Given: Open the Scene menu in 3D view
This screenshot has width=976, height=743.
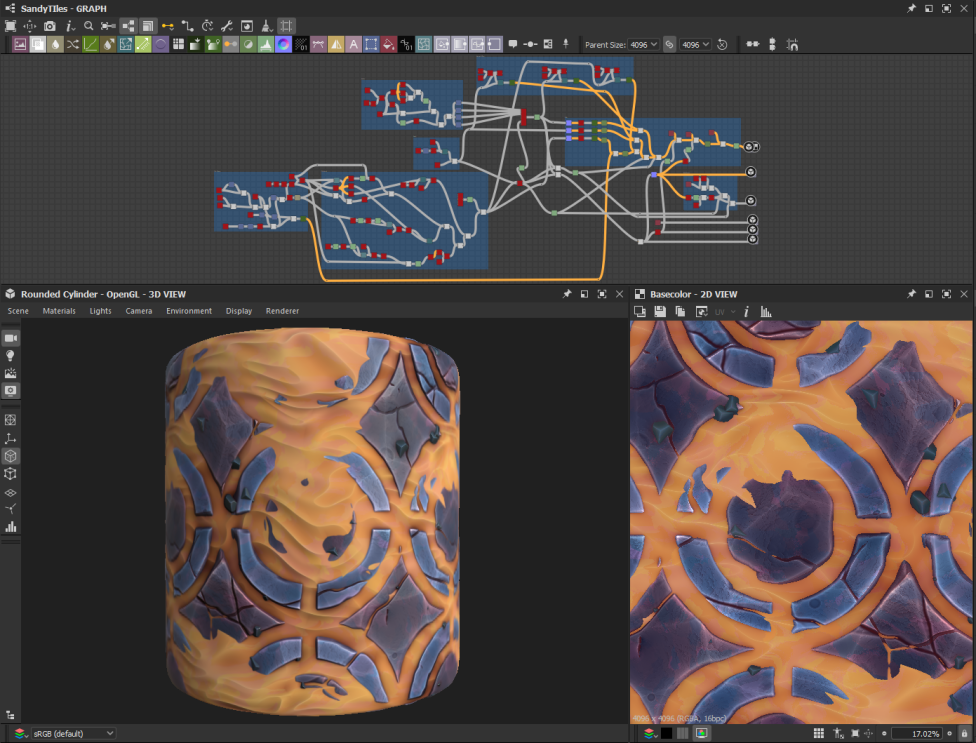Looking at the screenshot, I should coord(18,311).
